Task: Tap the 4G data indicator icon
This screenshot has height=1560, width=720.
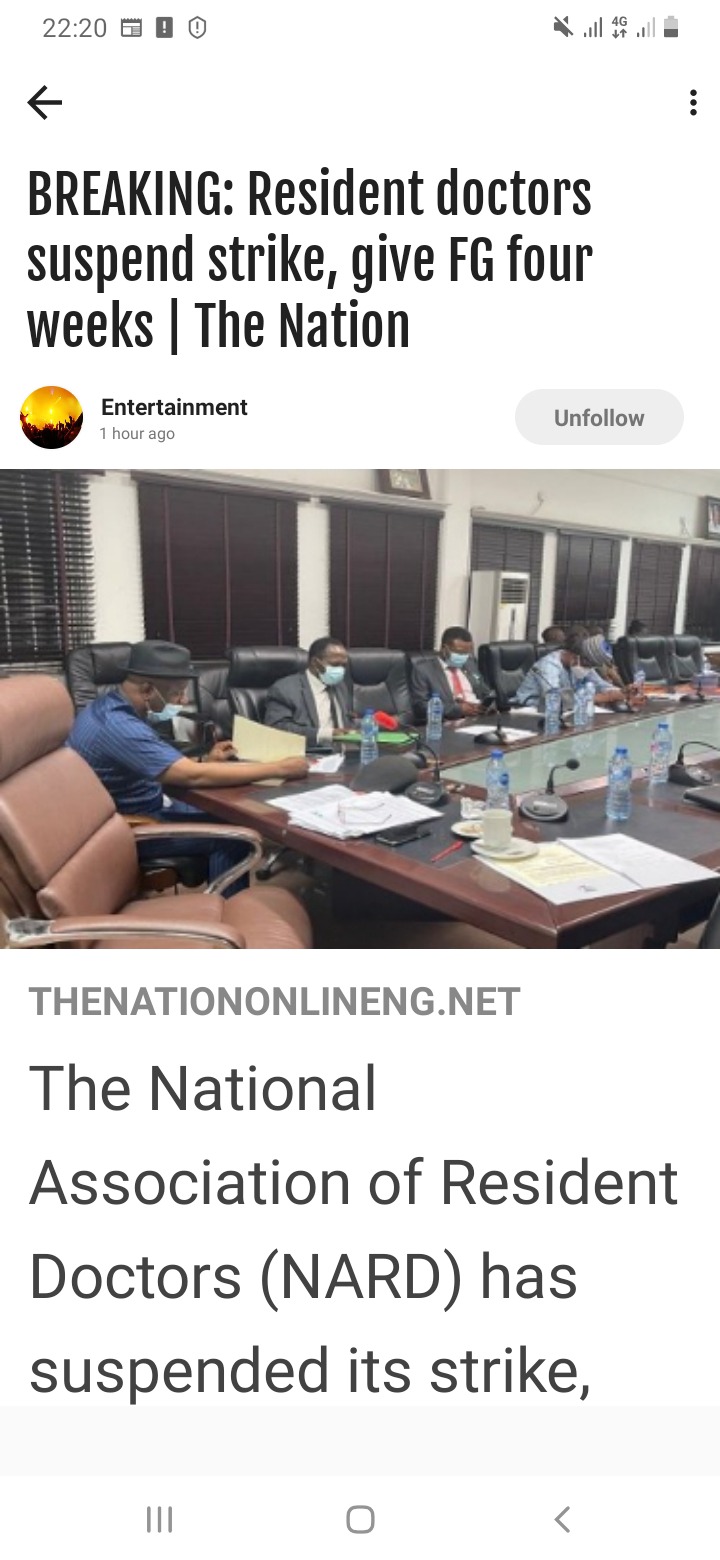Action: click(619, 28)
